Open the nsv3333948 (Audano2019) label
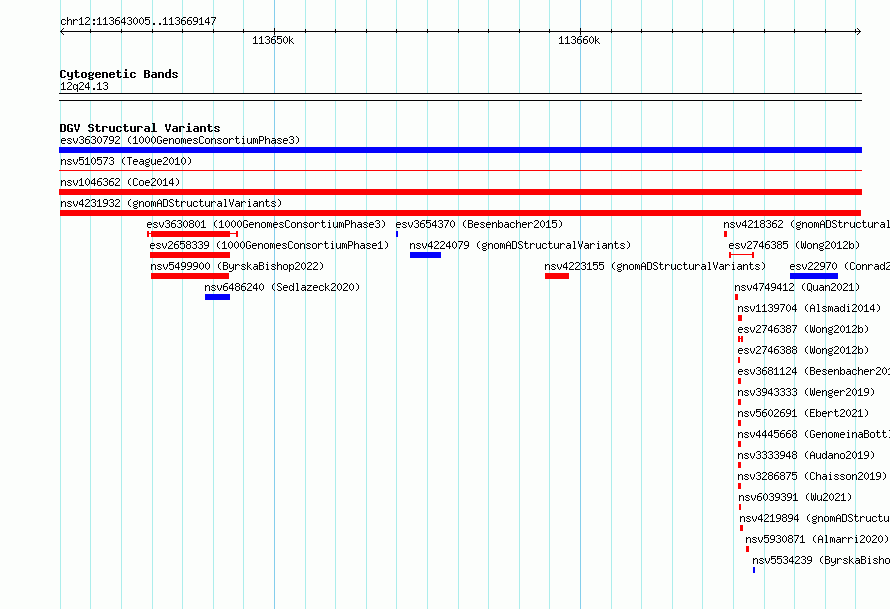This screenshot has width=890, height=609. [x=807, y=455]
